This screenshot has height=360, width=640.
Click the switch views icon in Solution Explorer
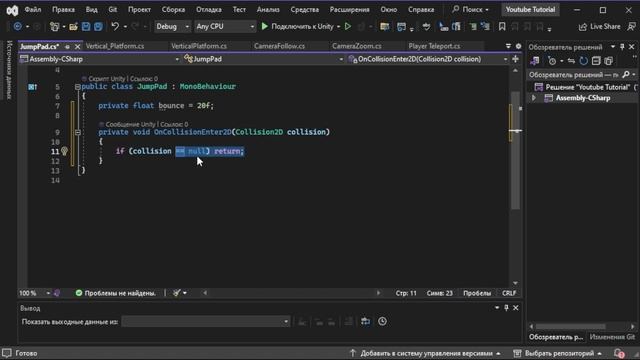pos(534,61)
